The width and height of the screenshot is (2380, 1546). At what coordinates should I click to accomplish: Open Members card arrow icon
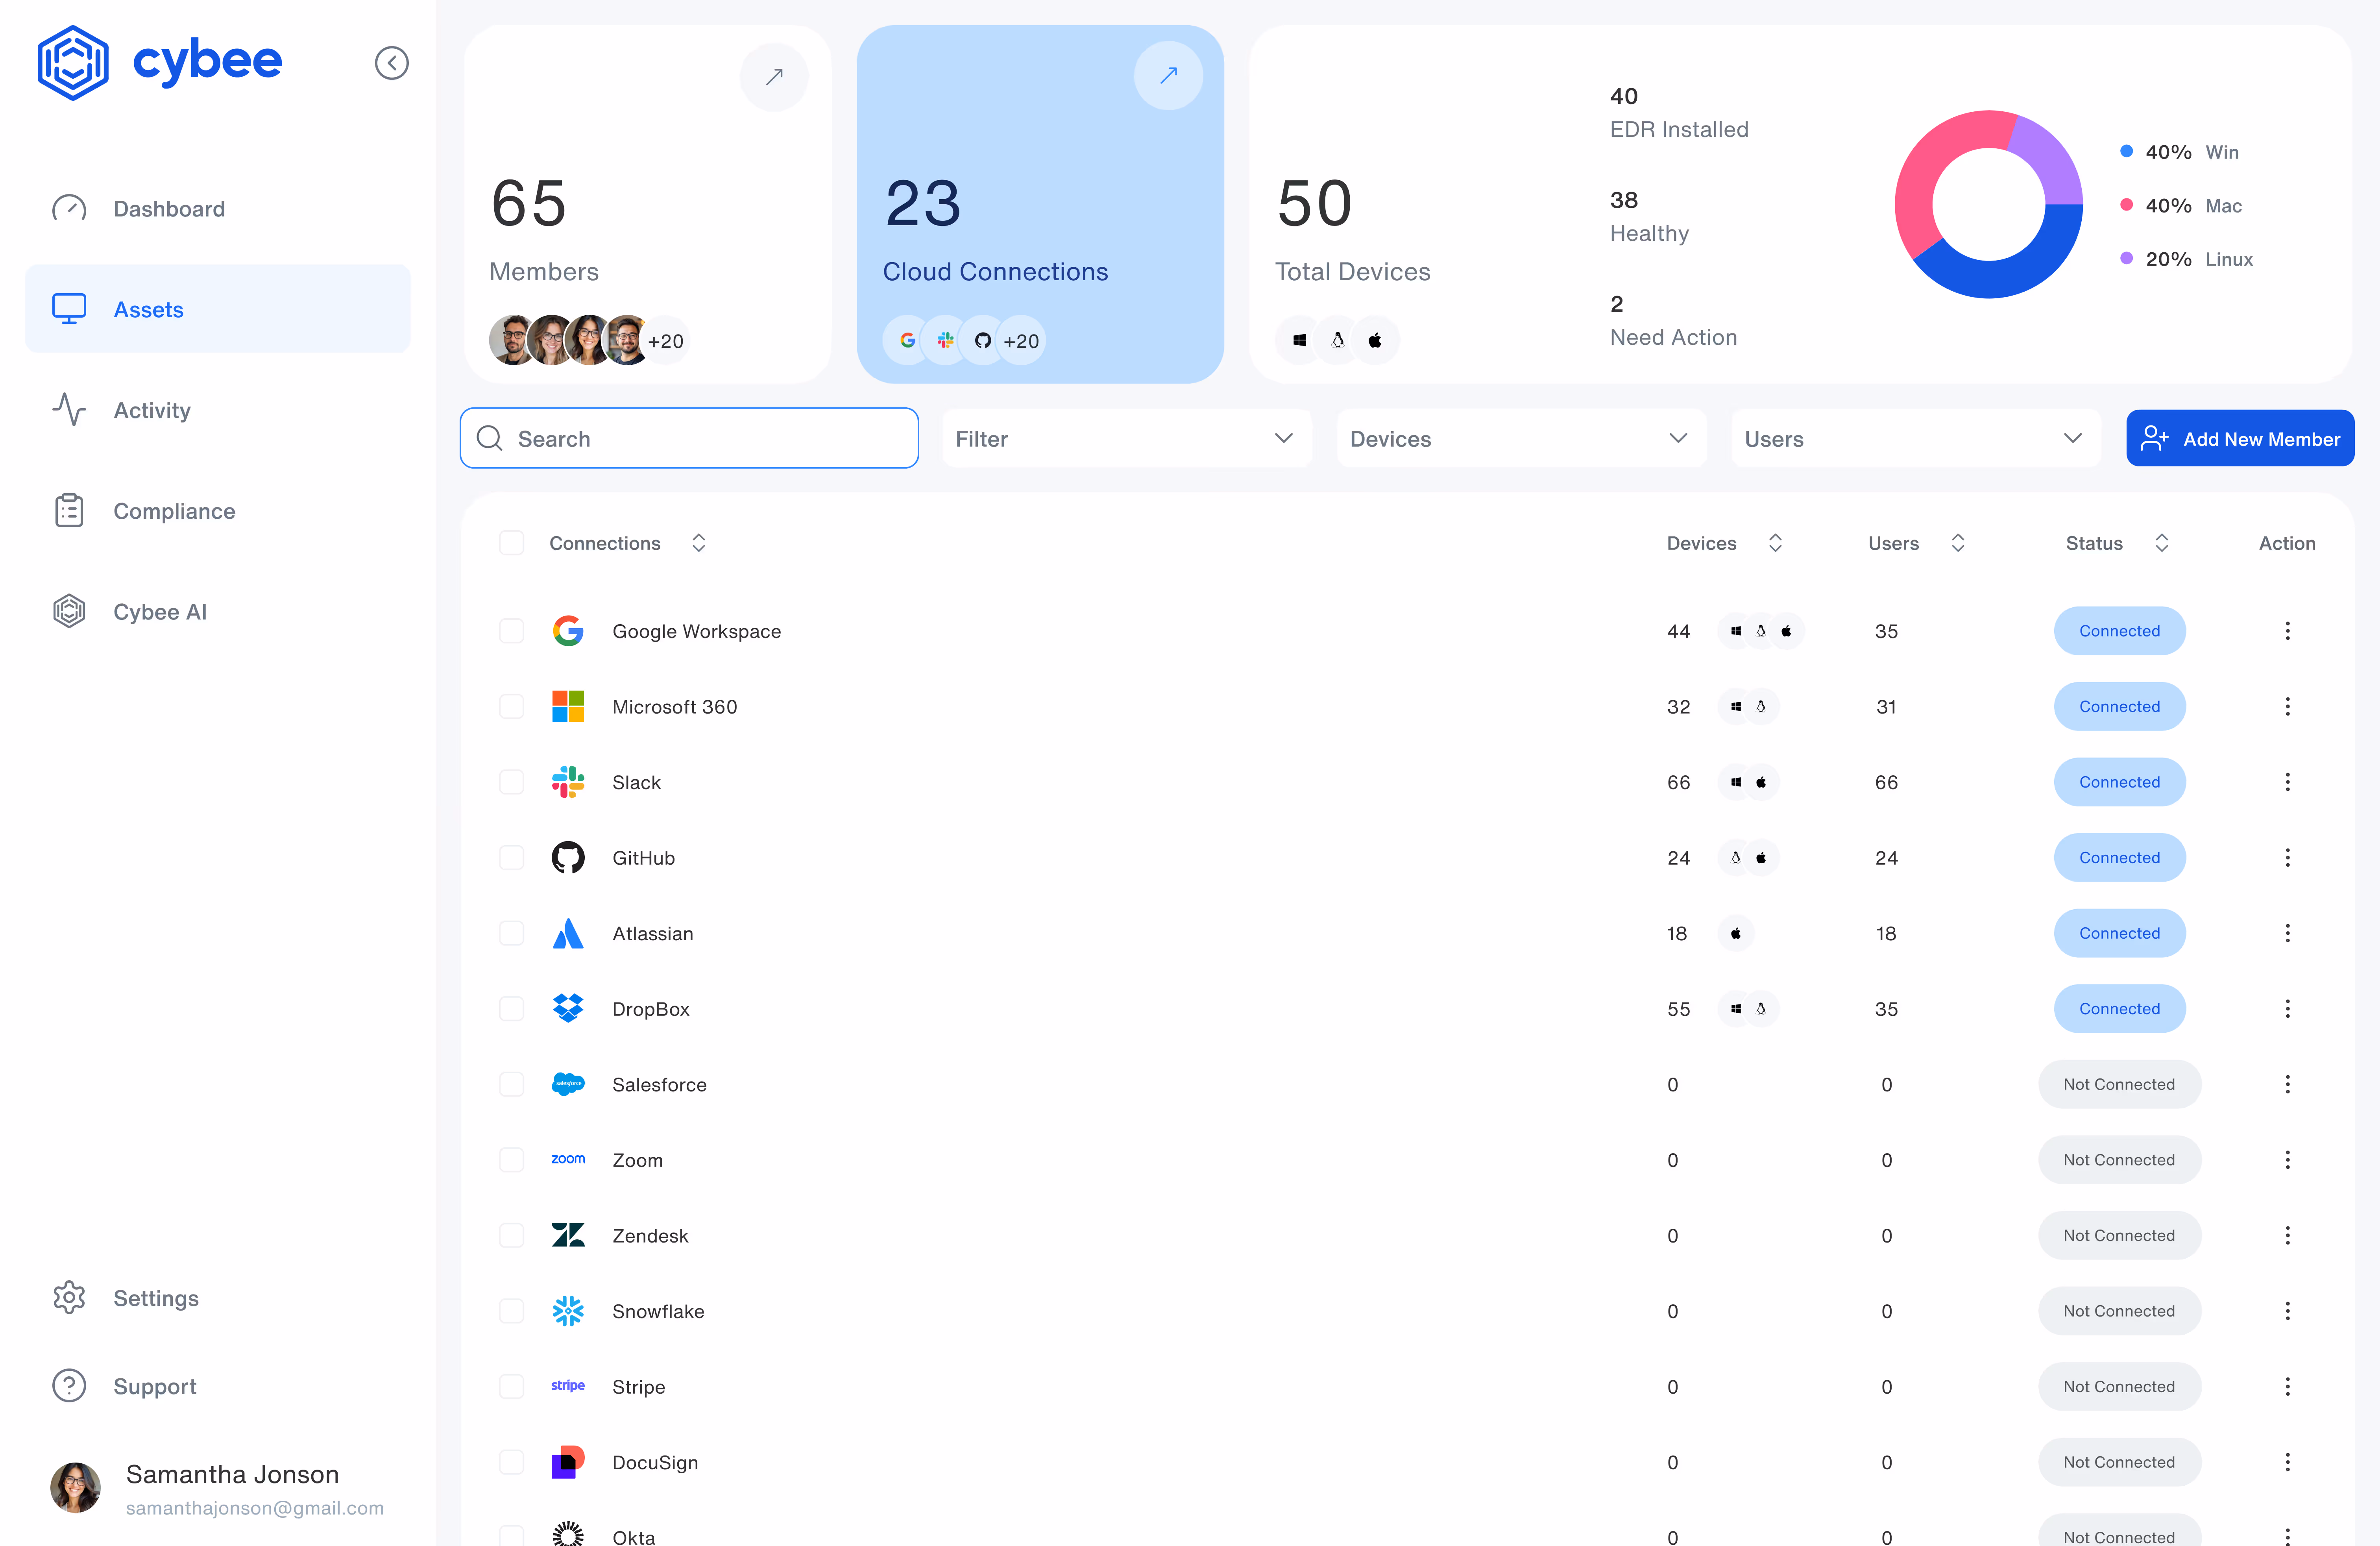(x=774, y=77)
